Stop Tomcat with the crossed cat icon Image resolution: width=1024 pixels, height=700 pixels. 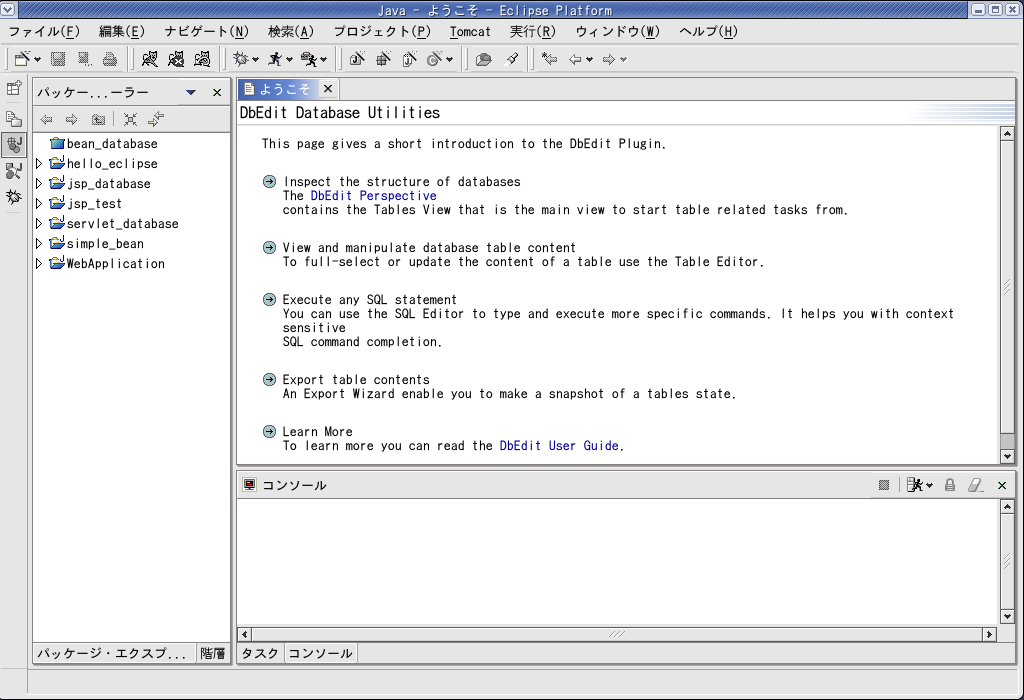tap(176, 59)
